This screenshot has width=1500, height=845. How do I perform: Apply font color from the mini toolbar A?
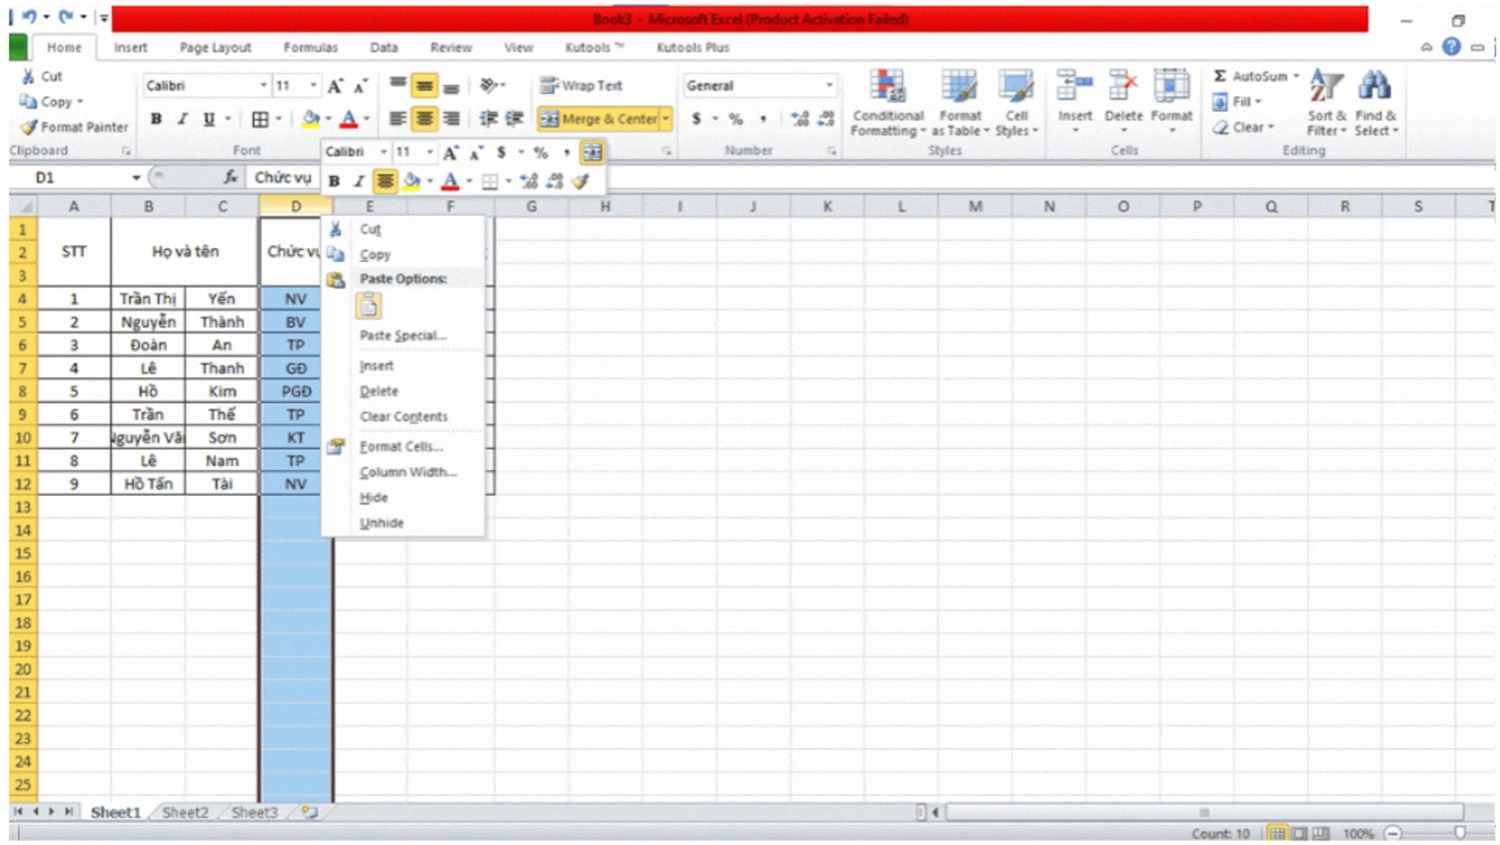pyautogui.click(x=450, y=181)
